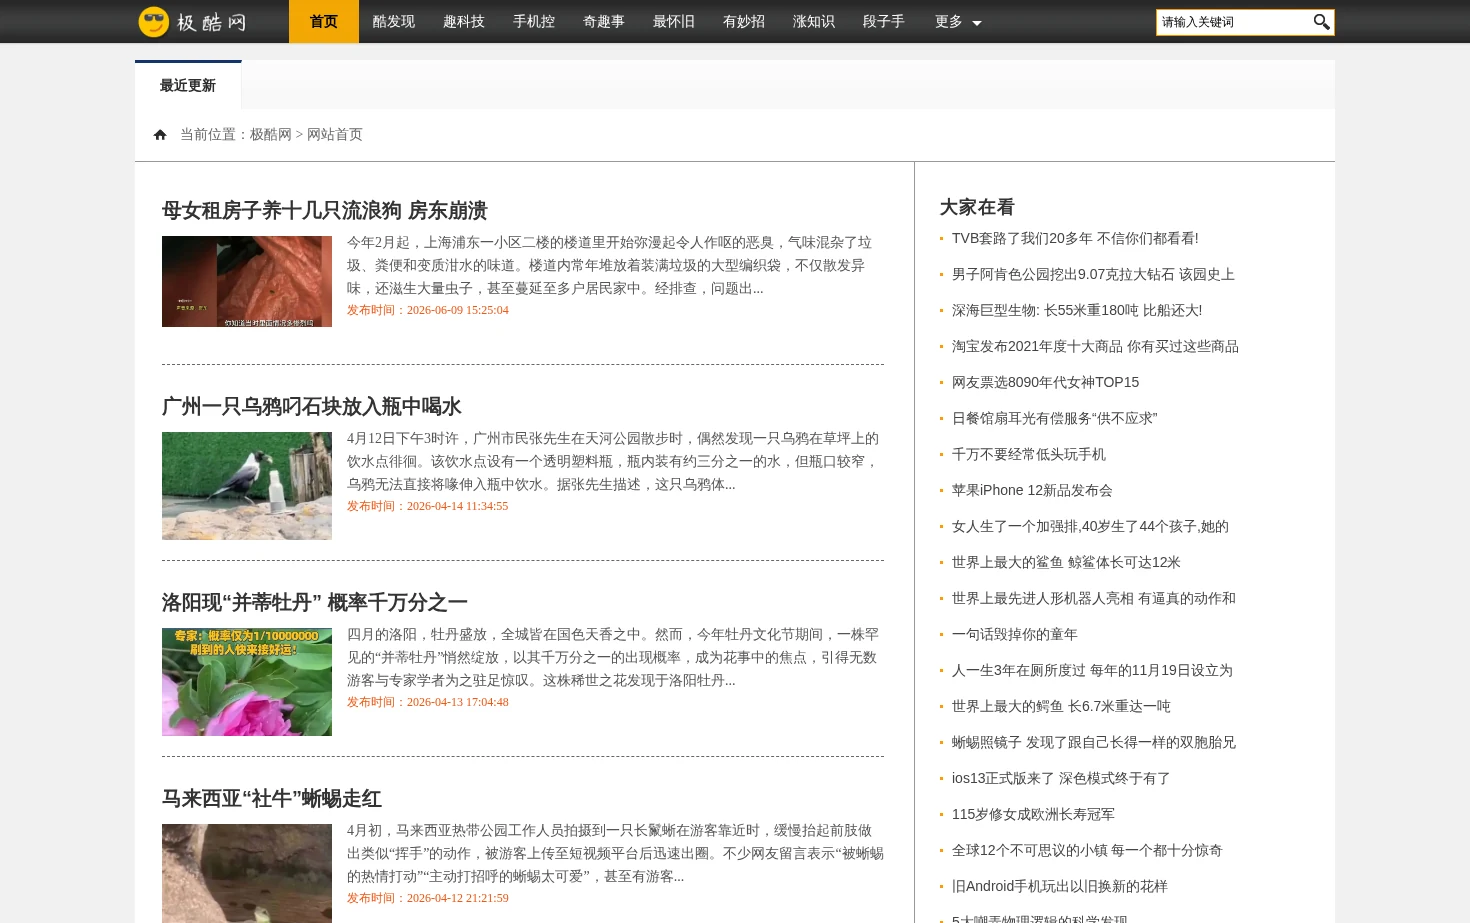Open 人一生3年在厕所度过 link
The width and height of the screenshot is (1470, 923).
tap(1092, 670)
